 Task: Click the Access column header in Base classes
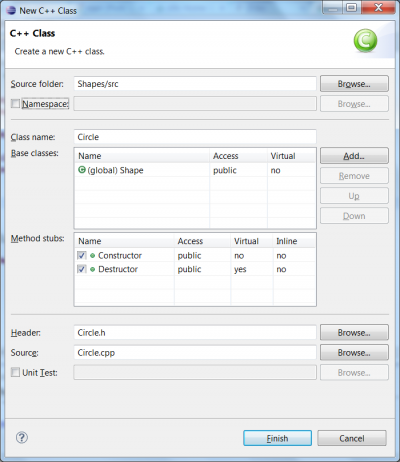tap(238, 156)
